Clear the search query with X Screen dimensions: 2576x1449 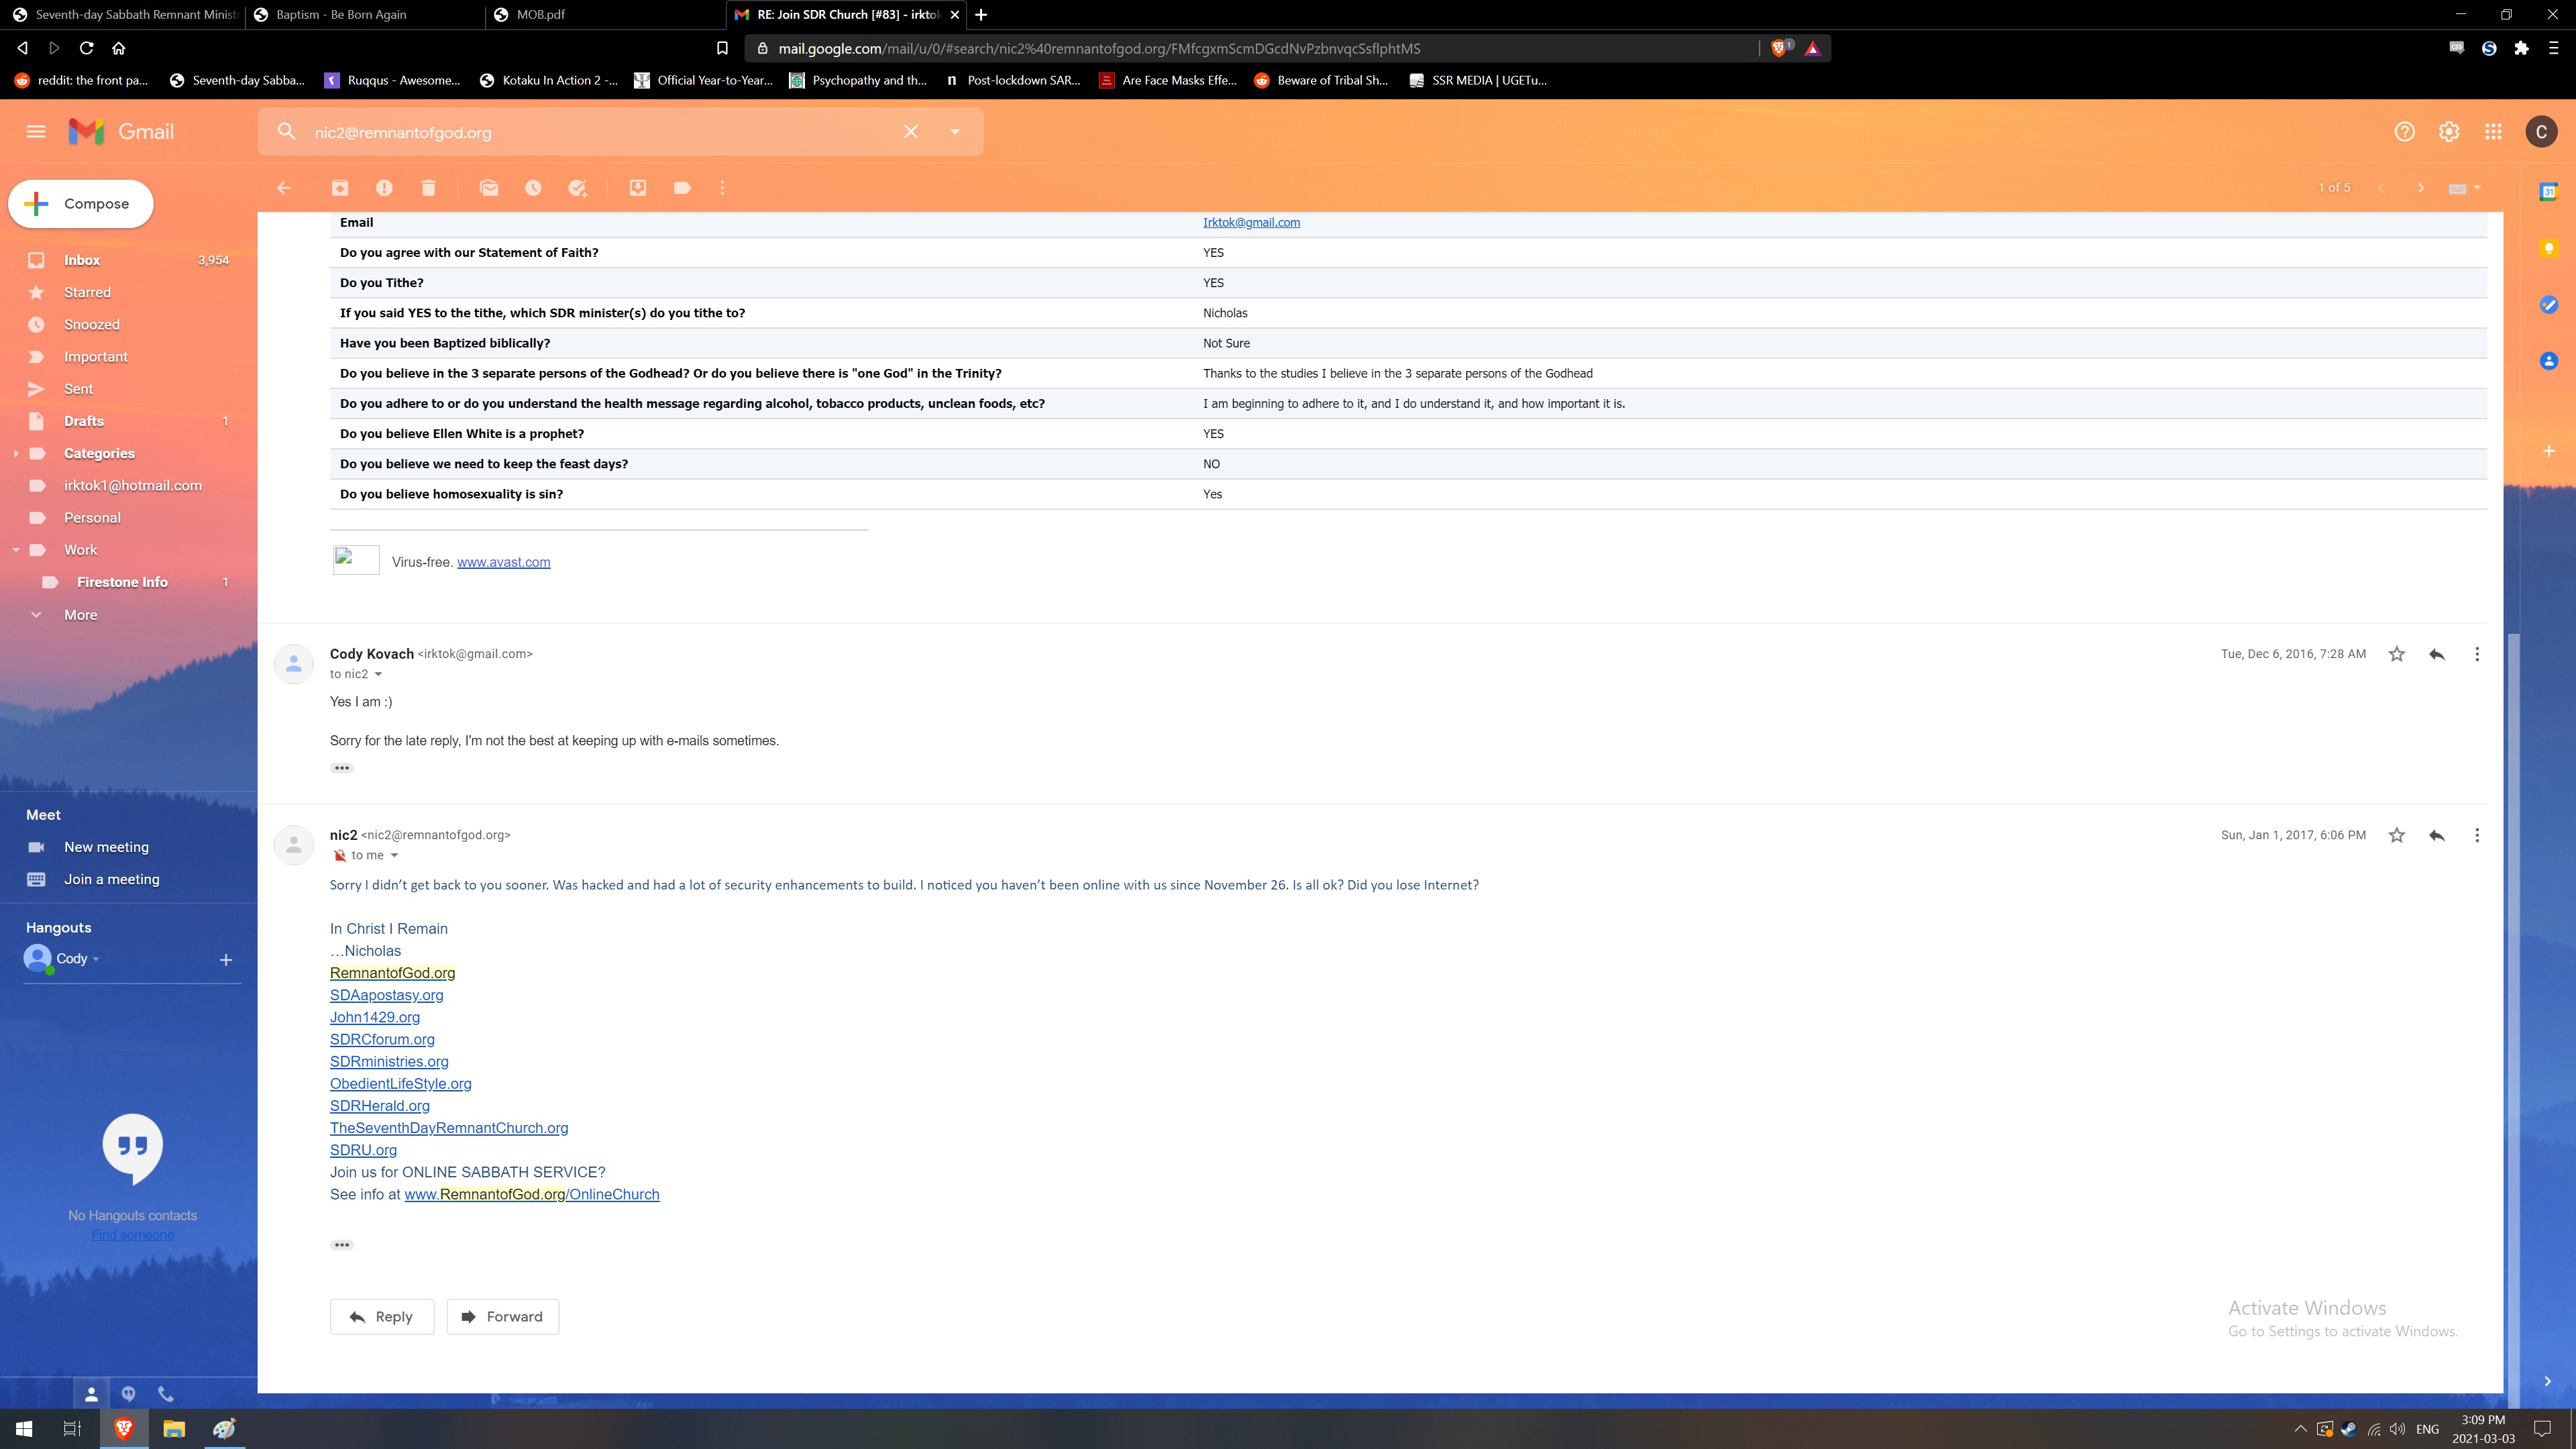pos(911,132)
